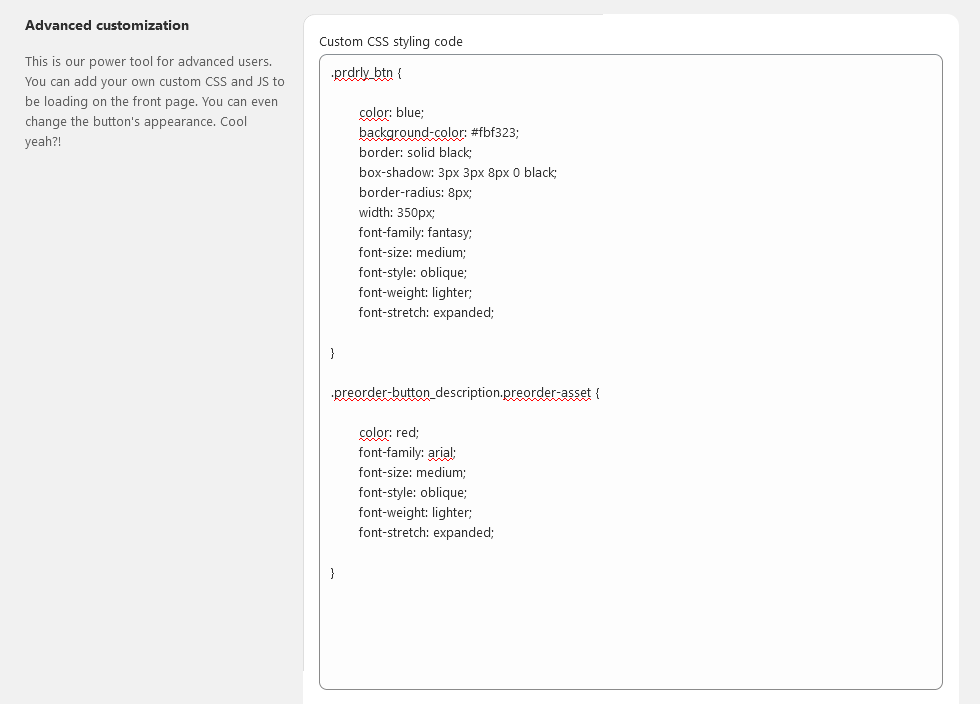The width and height of the screenshot is (980, 704).
Task: Click the power tool description paragraph
Action: coord(152,102)
